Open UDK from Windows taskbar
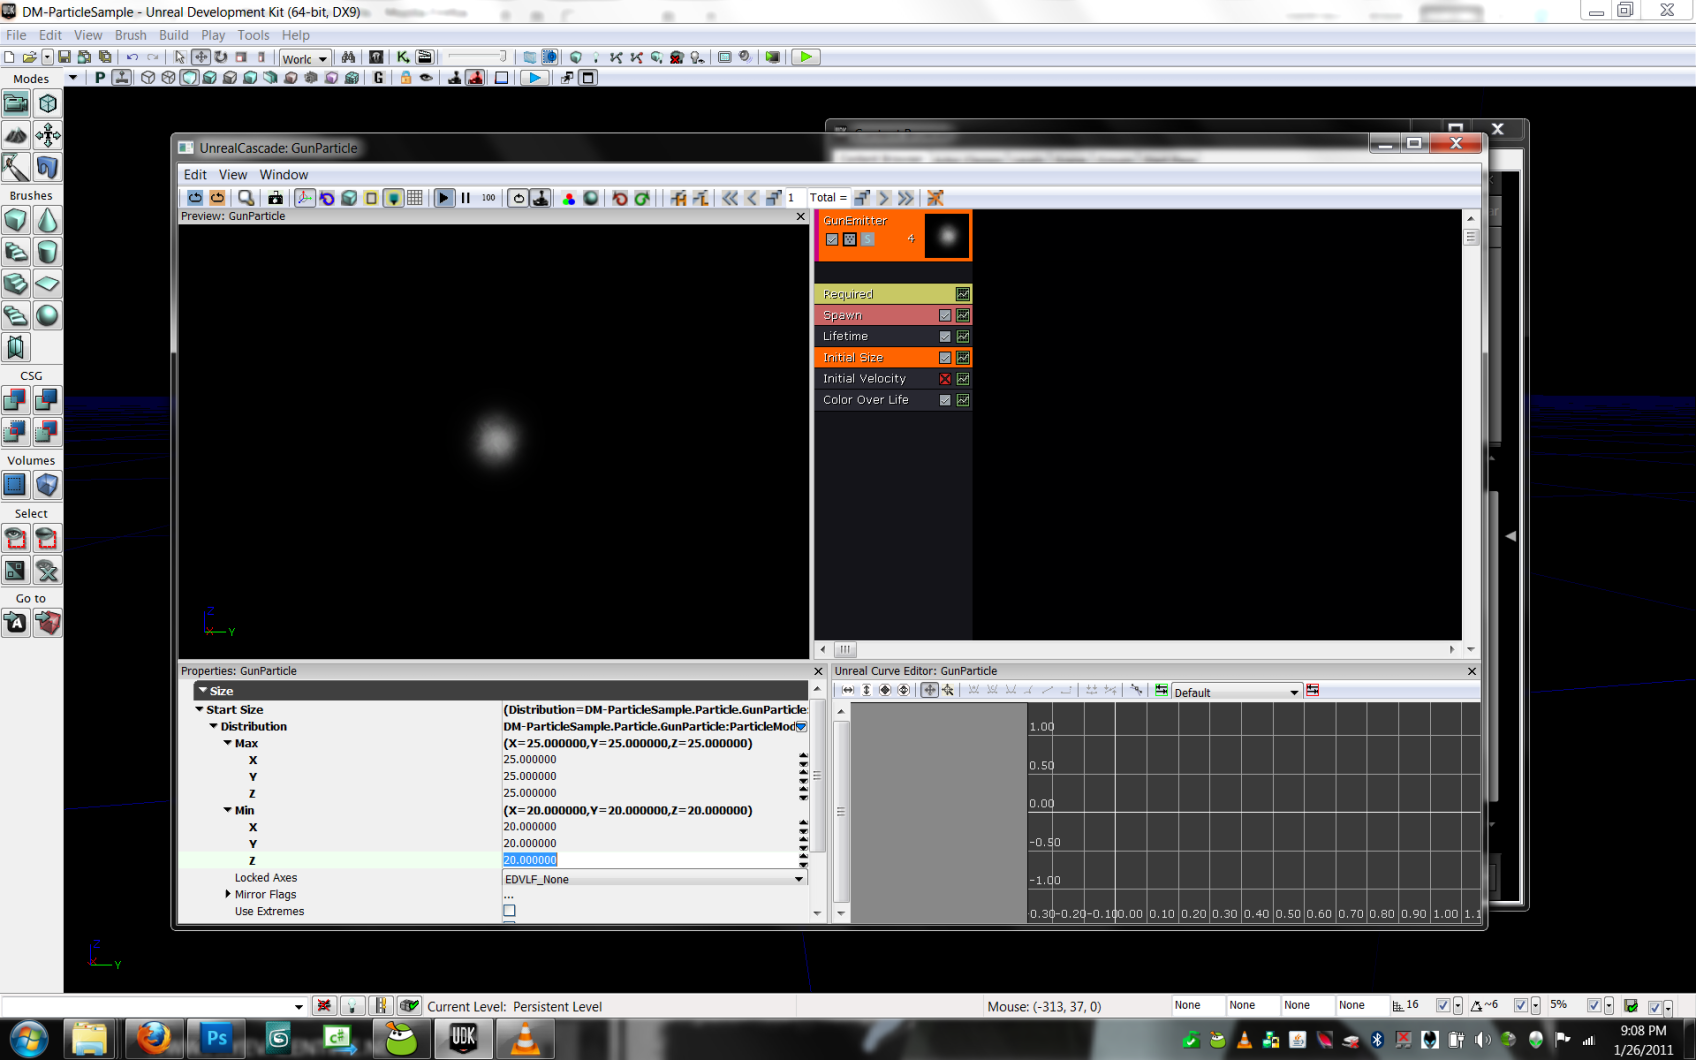Image resolution: width=1696 pixels, height=1060 pixels. click(x=463, y=1039)
